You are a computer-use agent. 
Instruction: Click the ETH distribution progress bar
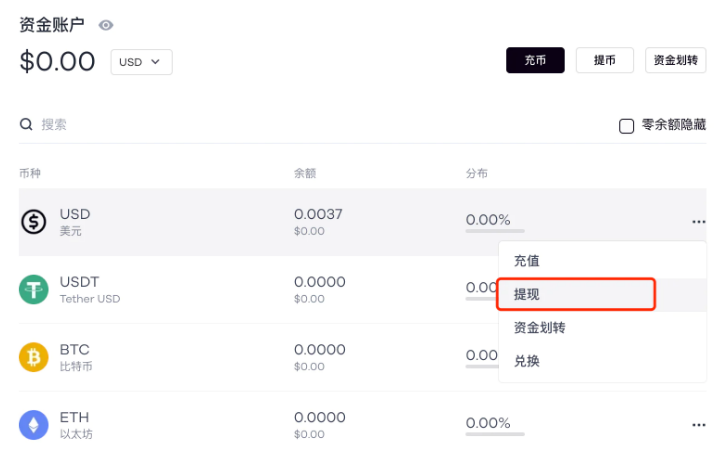coord(495,435)
